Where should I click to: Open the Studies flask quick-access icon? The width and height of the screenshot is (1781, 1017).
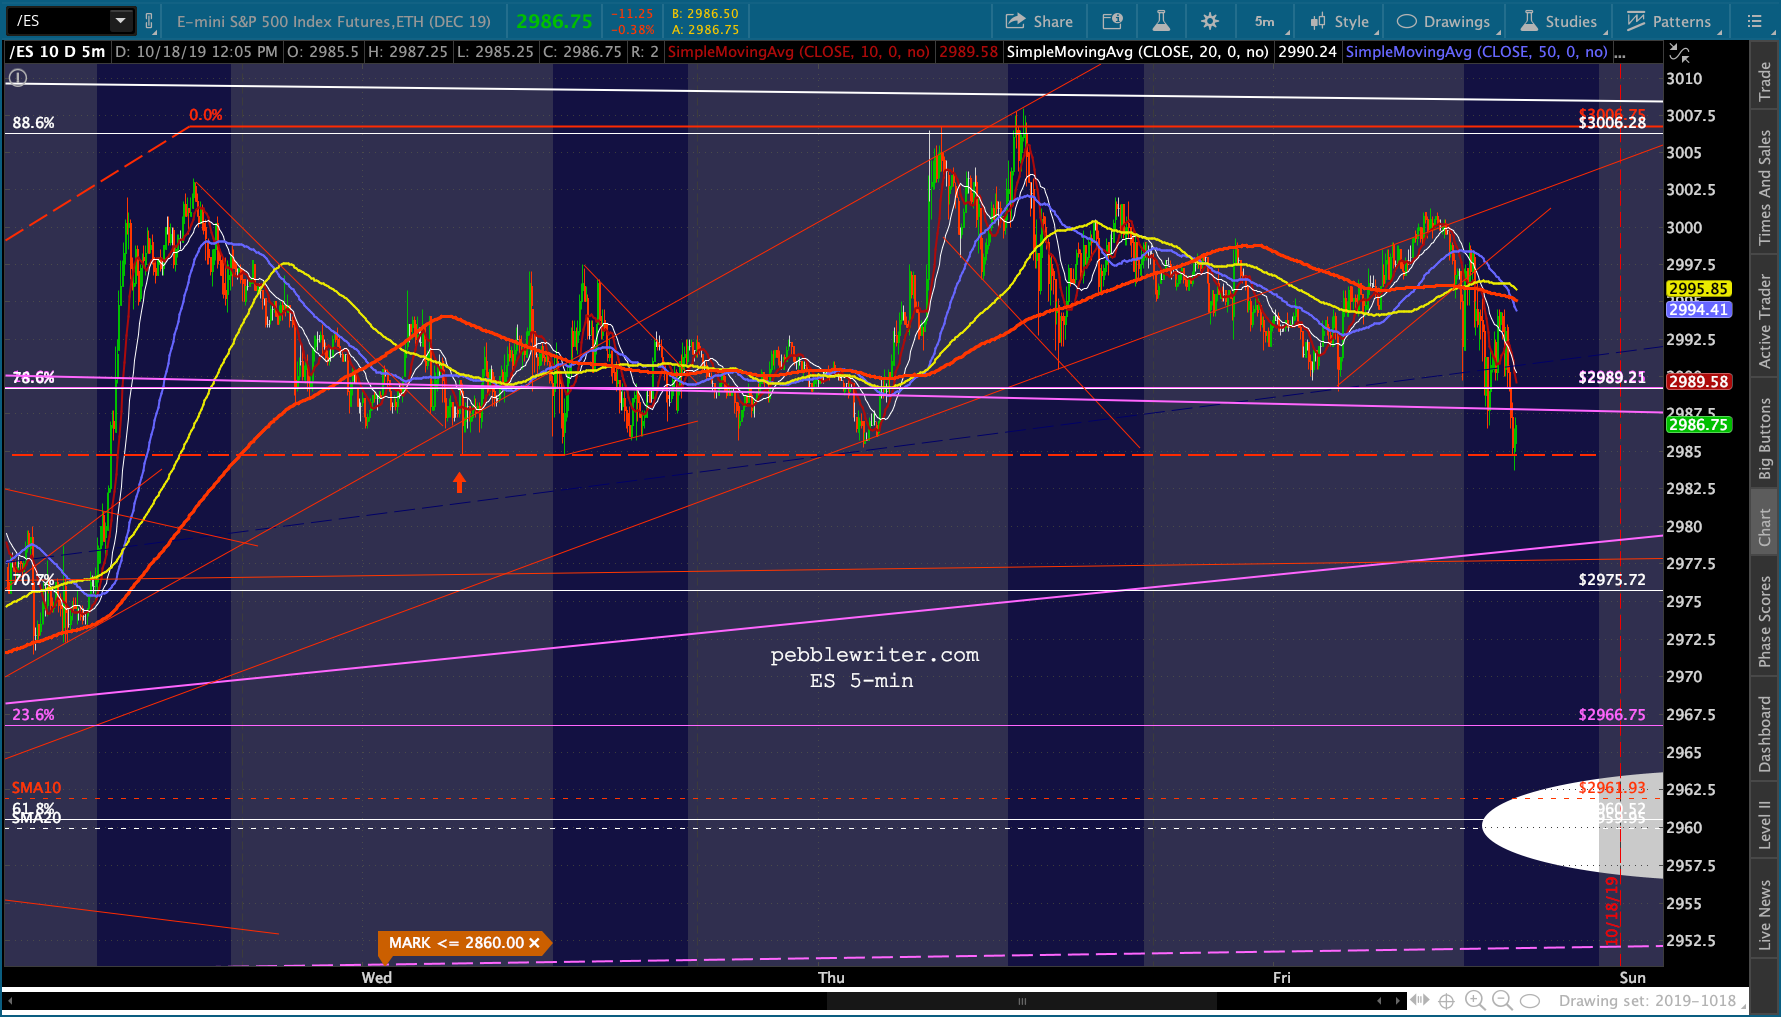click(1161, 21)
